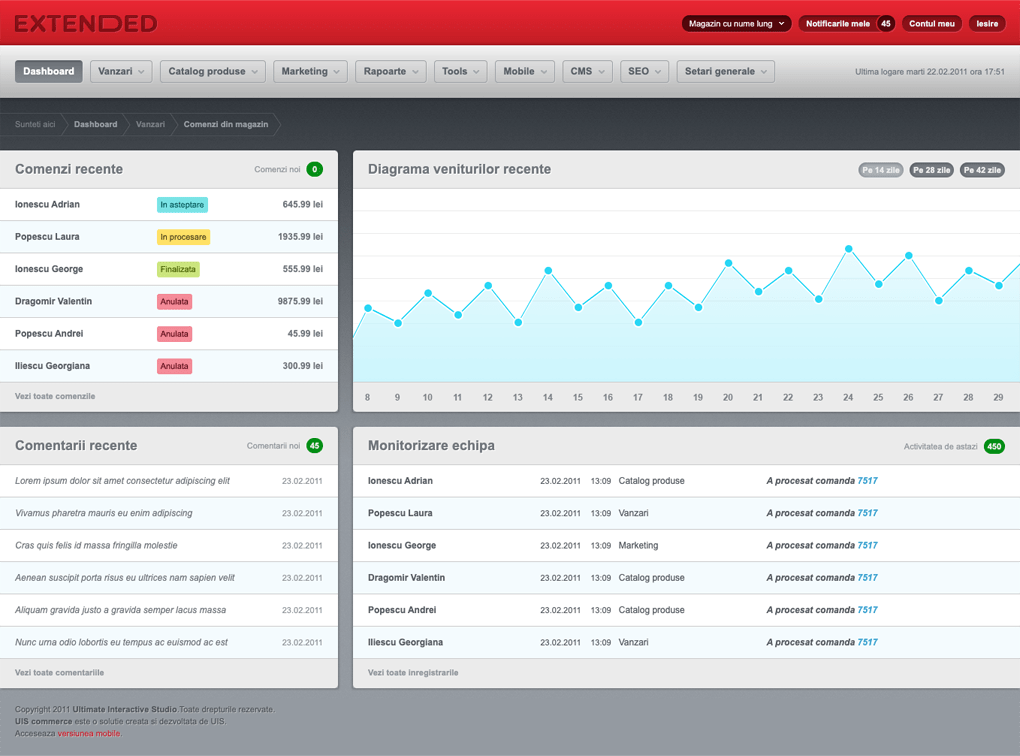
Task: Click the In procesare status tag
Action: click(183, 237)
